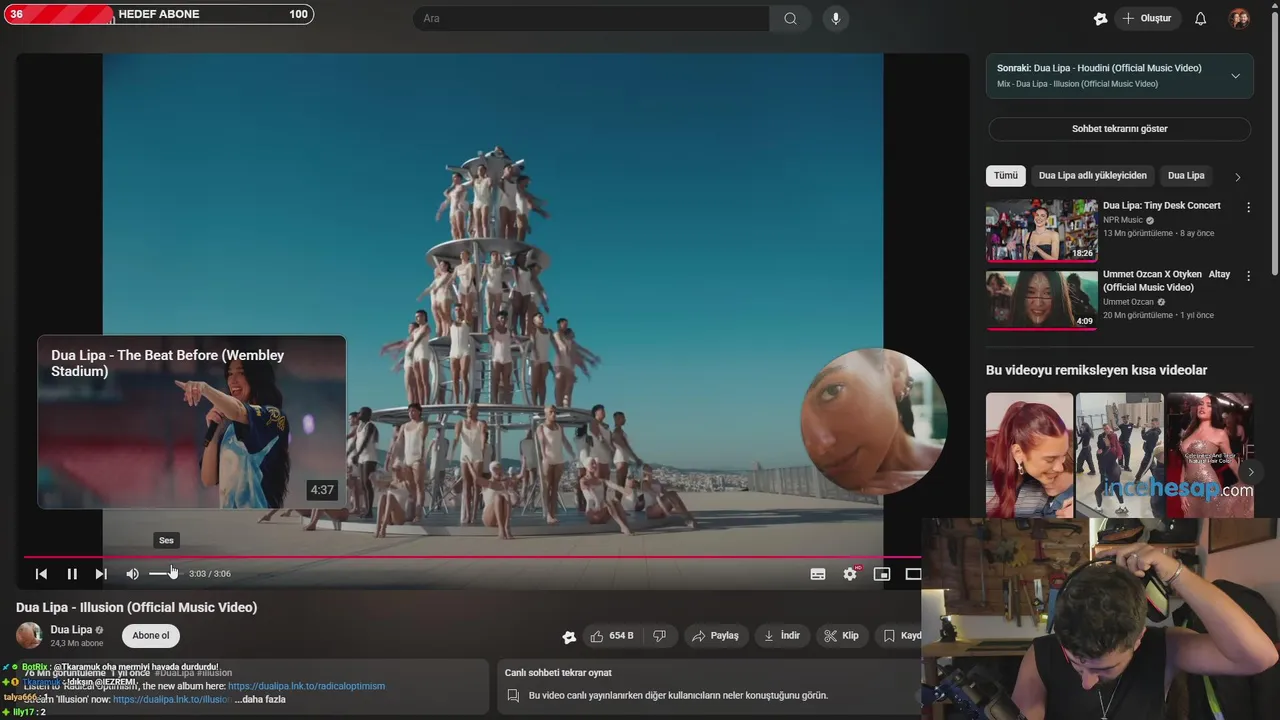The image size is (1280, 720).
Task: Click Abone ol subscribe button
Action: point(151,636)
